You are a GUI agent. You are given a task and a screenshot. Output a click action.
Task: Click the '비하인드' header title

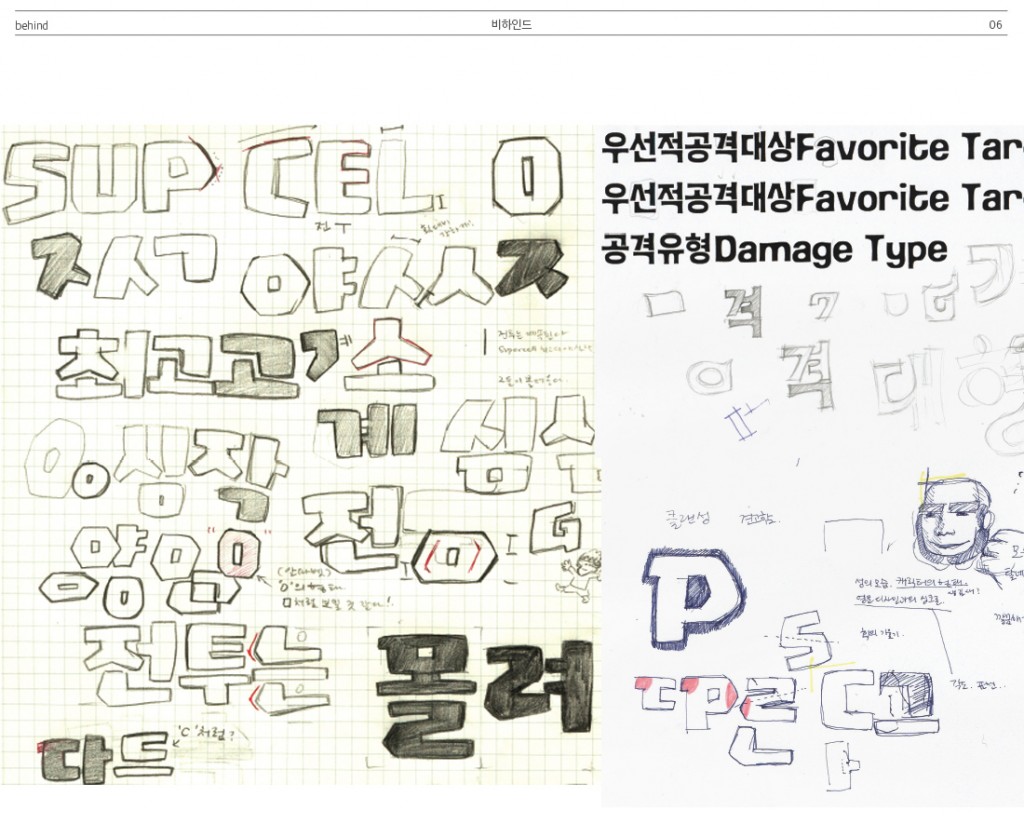511,25
